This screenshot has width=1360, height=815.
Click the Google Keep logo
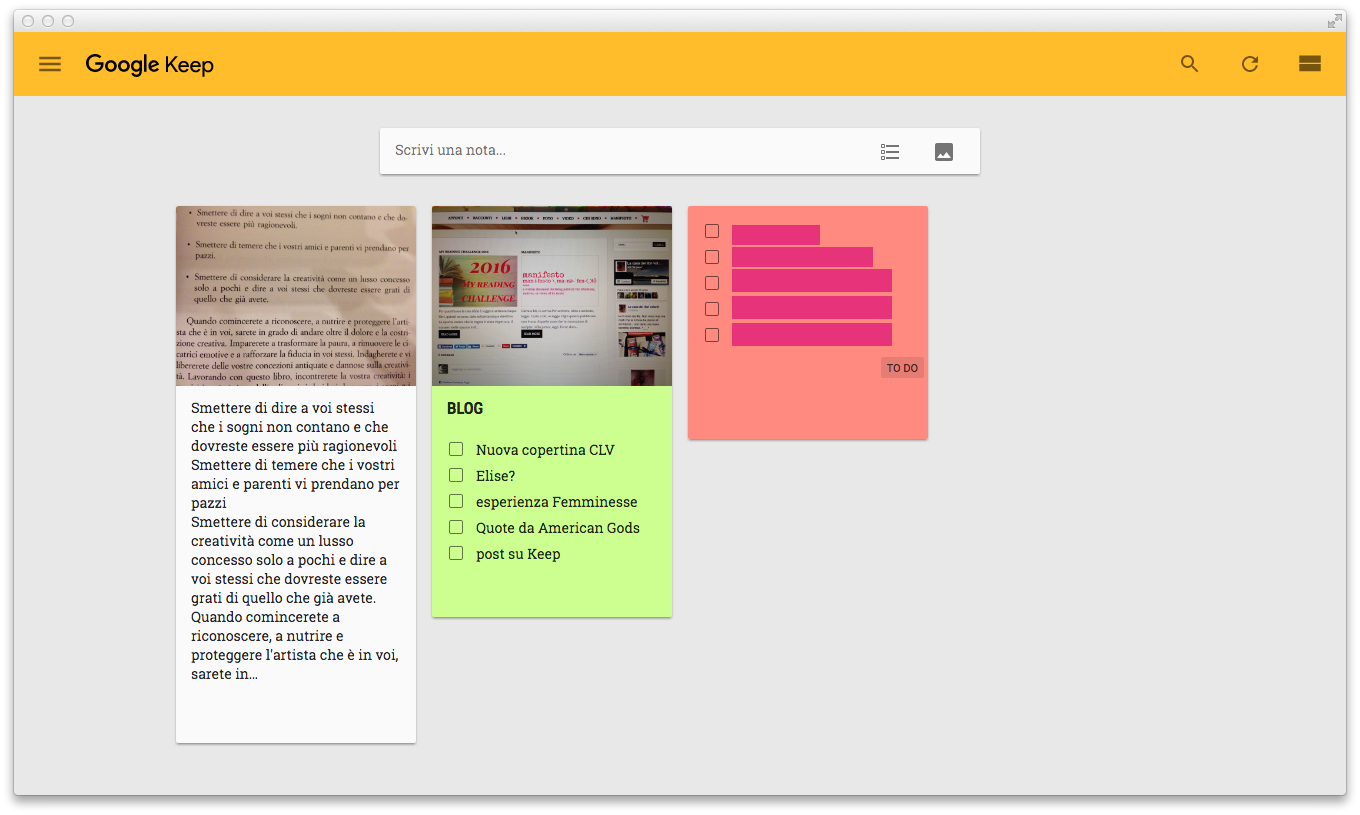tap(150, 64)
